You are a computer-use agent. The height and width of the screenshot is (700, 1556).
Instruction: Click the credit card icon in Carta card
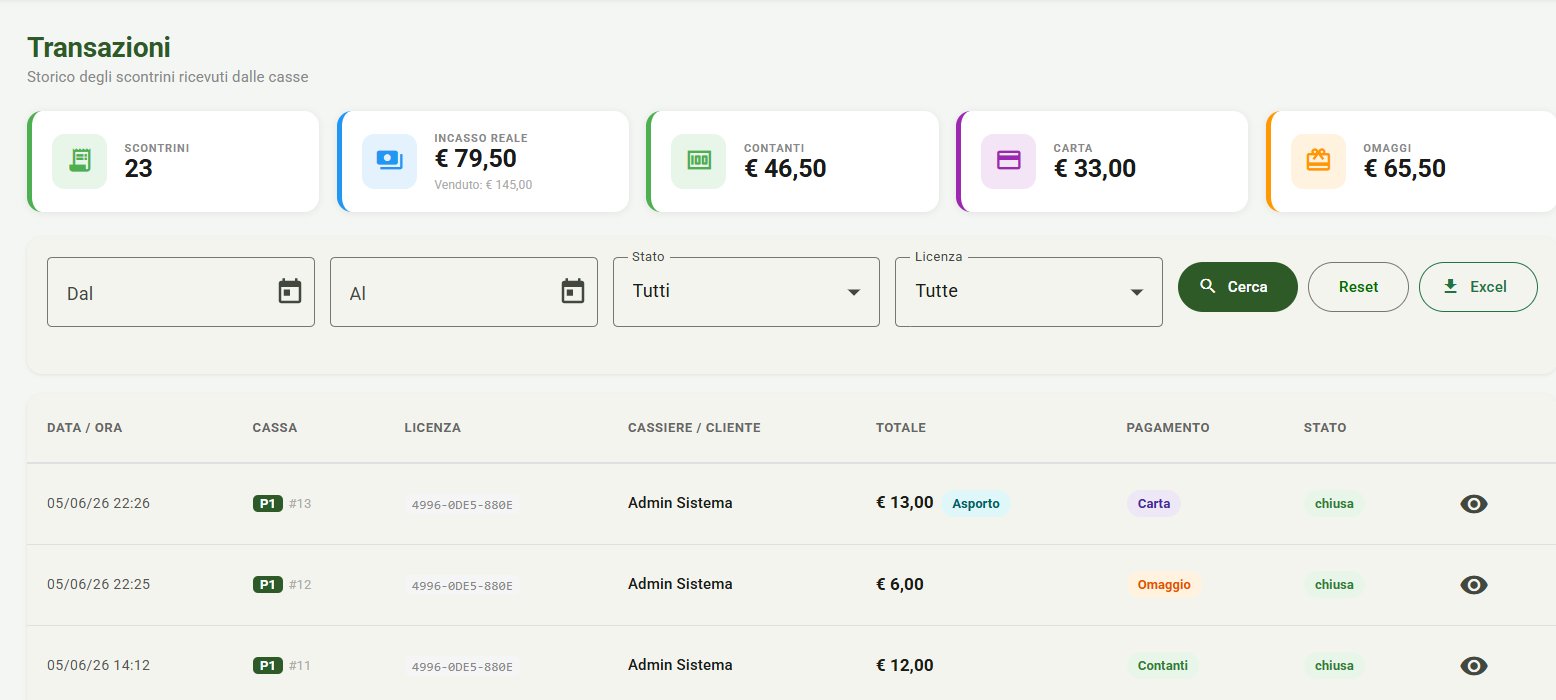pos(1008,161)
